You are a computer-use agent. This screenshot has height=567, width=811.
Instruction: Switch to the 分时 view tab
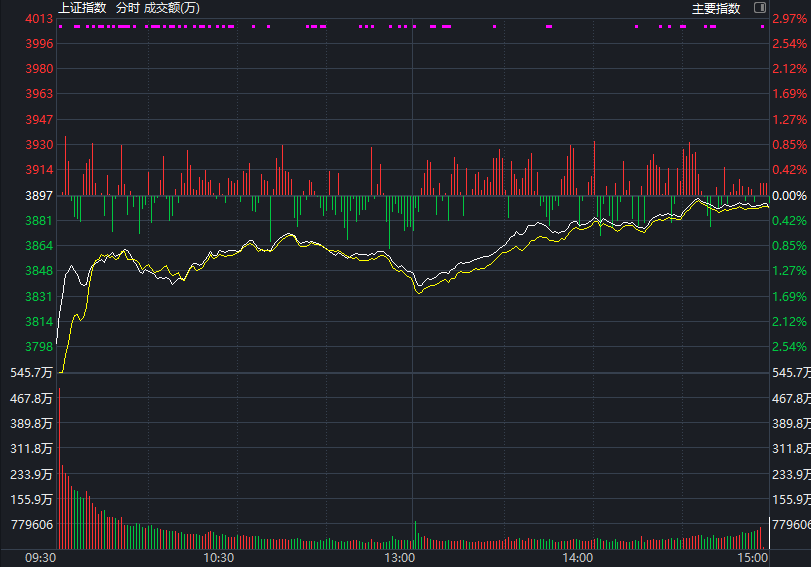click(x=127, y=8)
